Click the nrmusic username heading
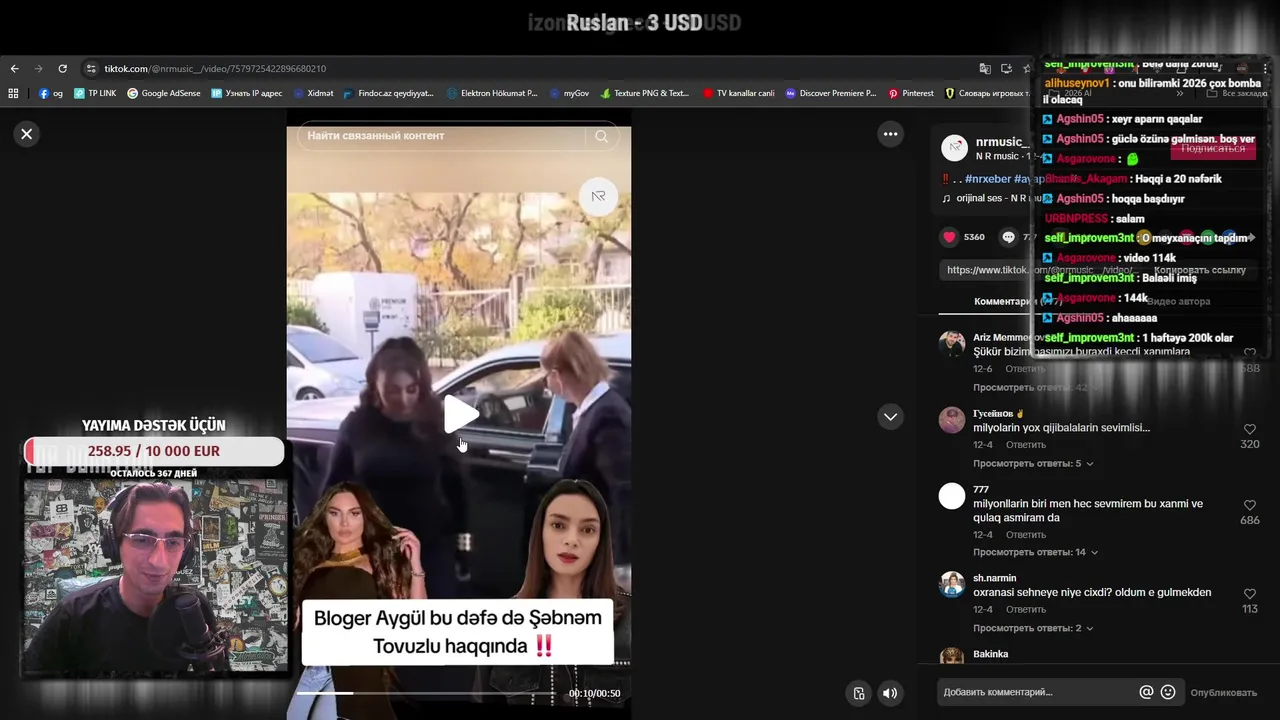 pos(1002,142)
